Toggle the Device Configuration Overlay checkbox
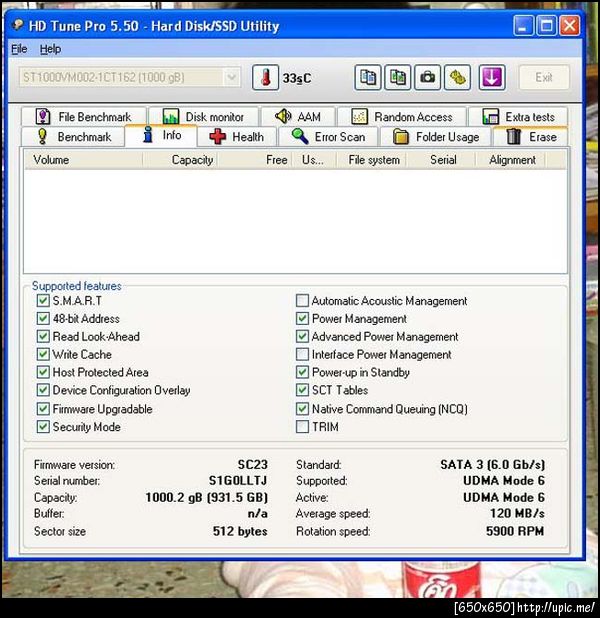Viewport: 600px width, 618px height. pos(43,390)
